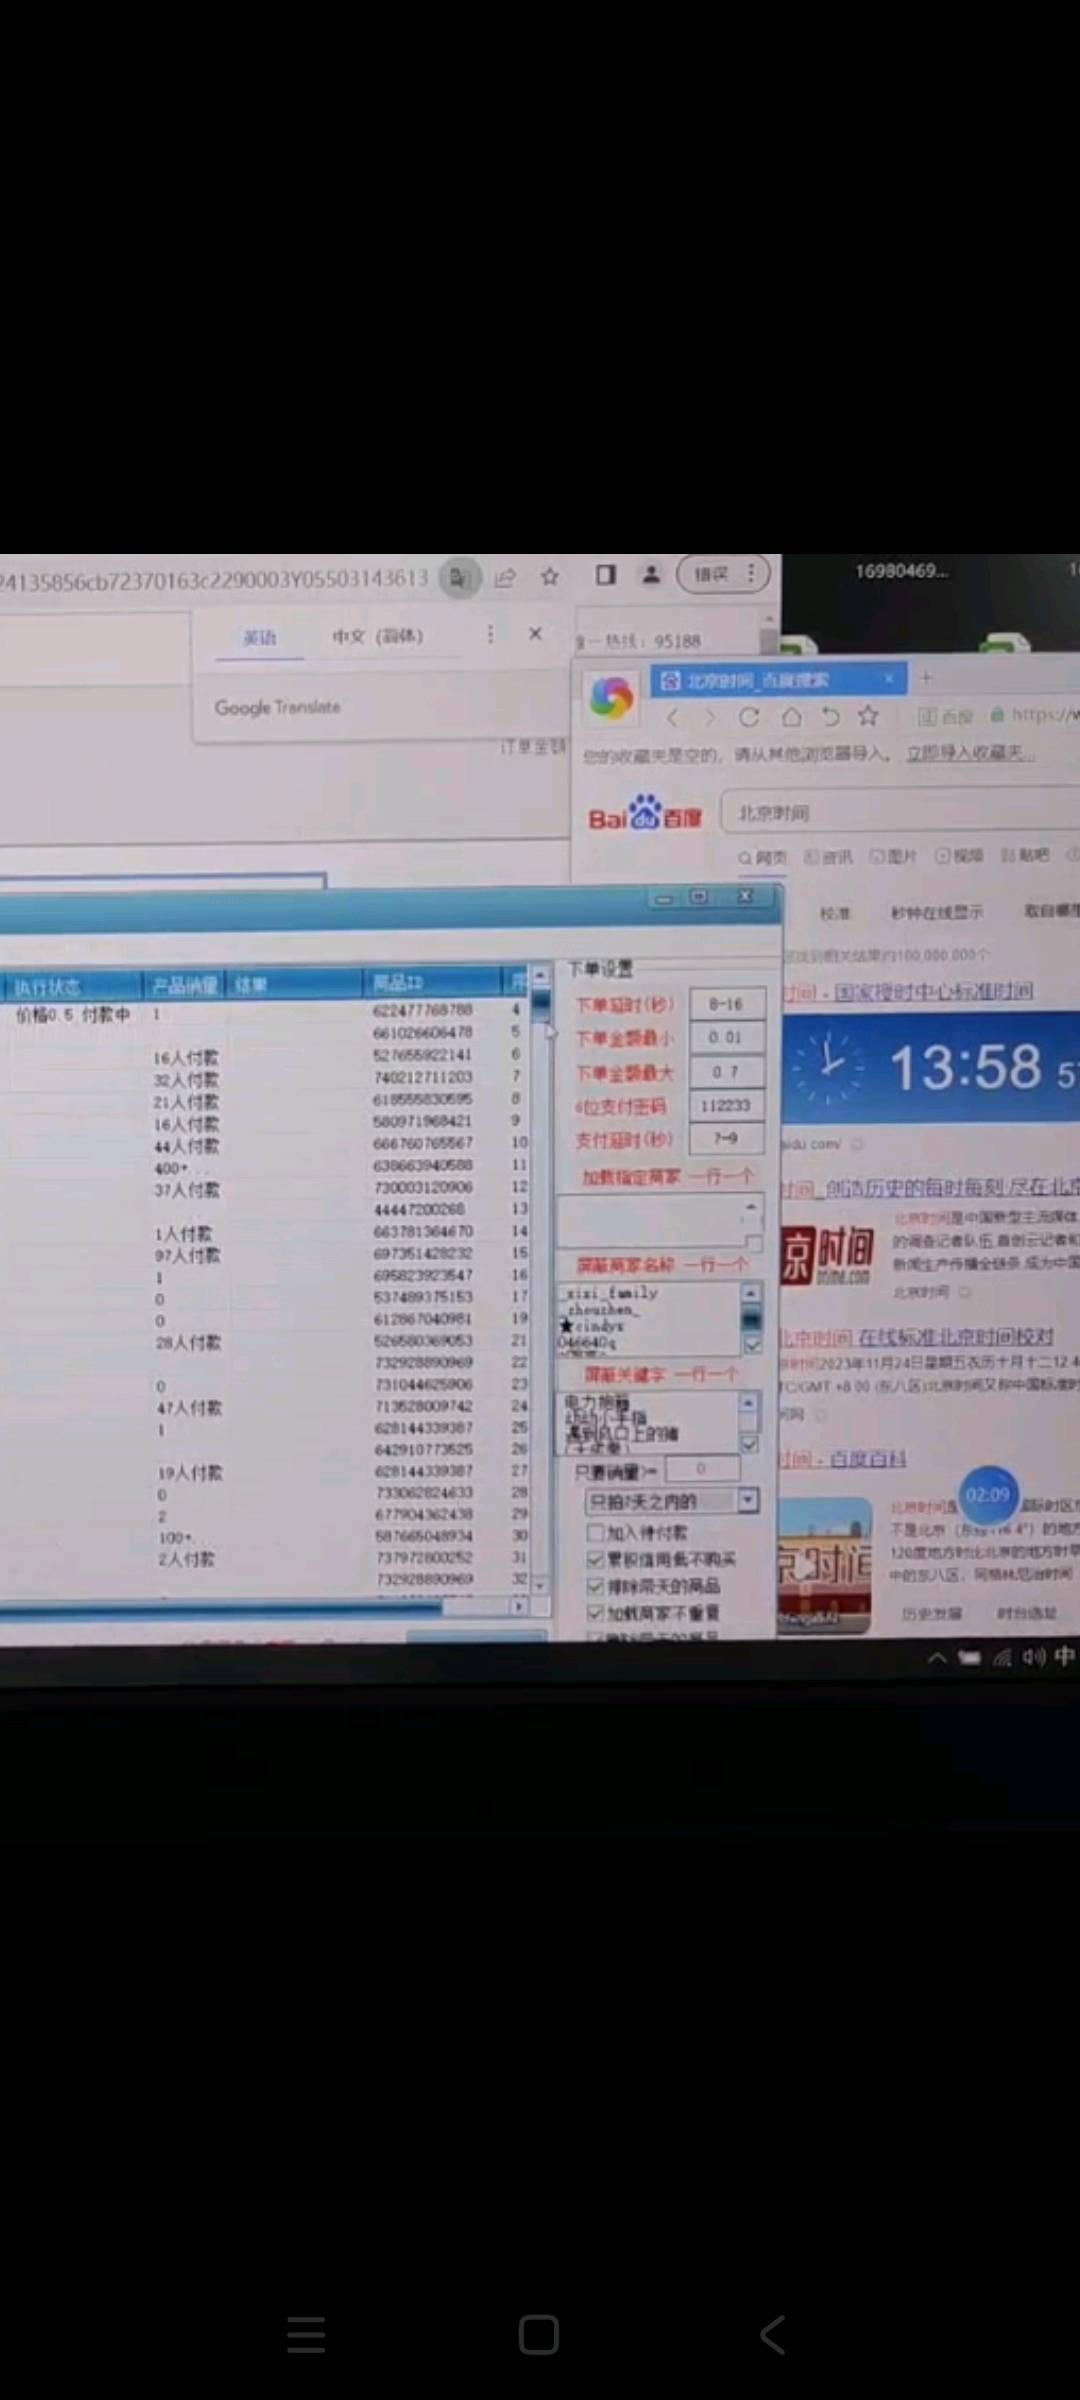Click the 立即导入收藏夹 link

coord(968,754)
